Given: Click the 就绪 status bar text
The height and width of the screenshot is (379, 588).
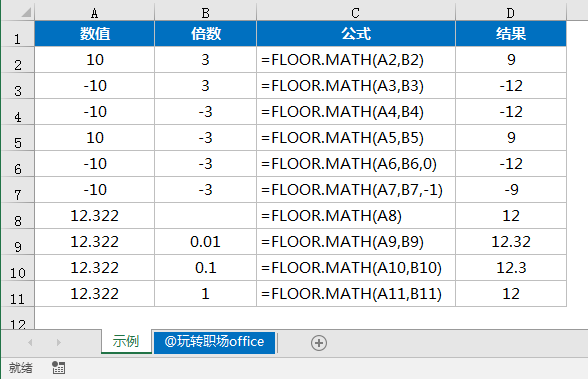Looking at the screenshot, I should coord(21,368).
